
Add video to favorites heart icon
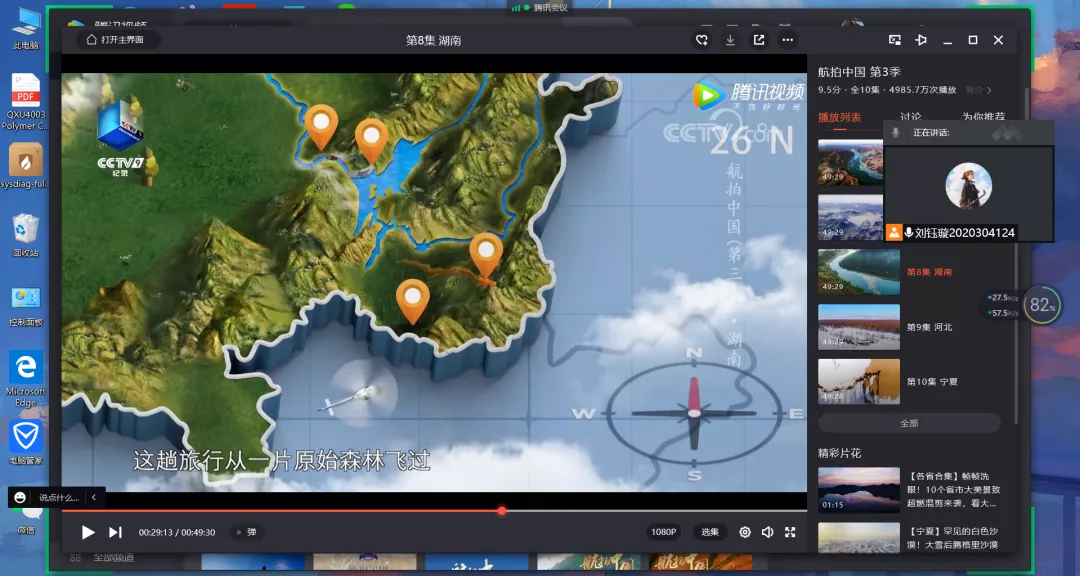coord(701,40)
